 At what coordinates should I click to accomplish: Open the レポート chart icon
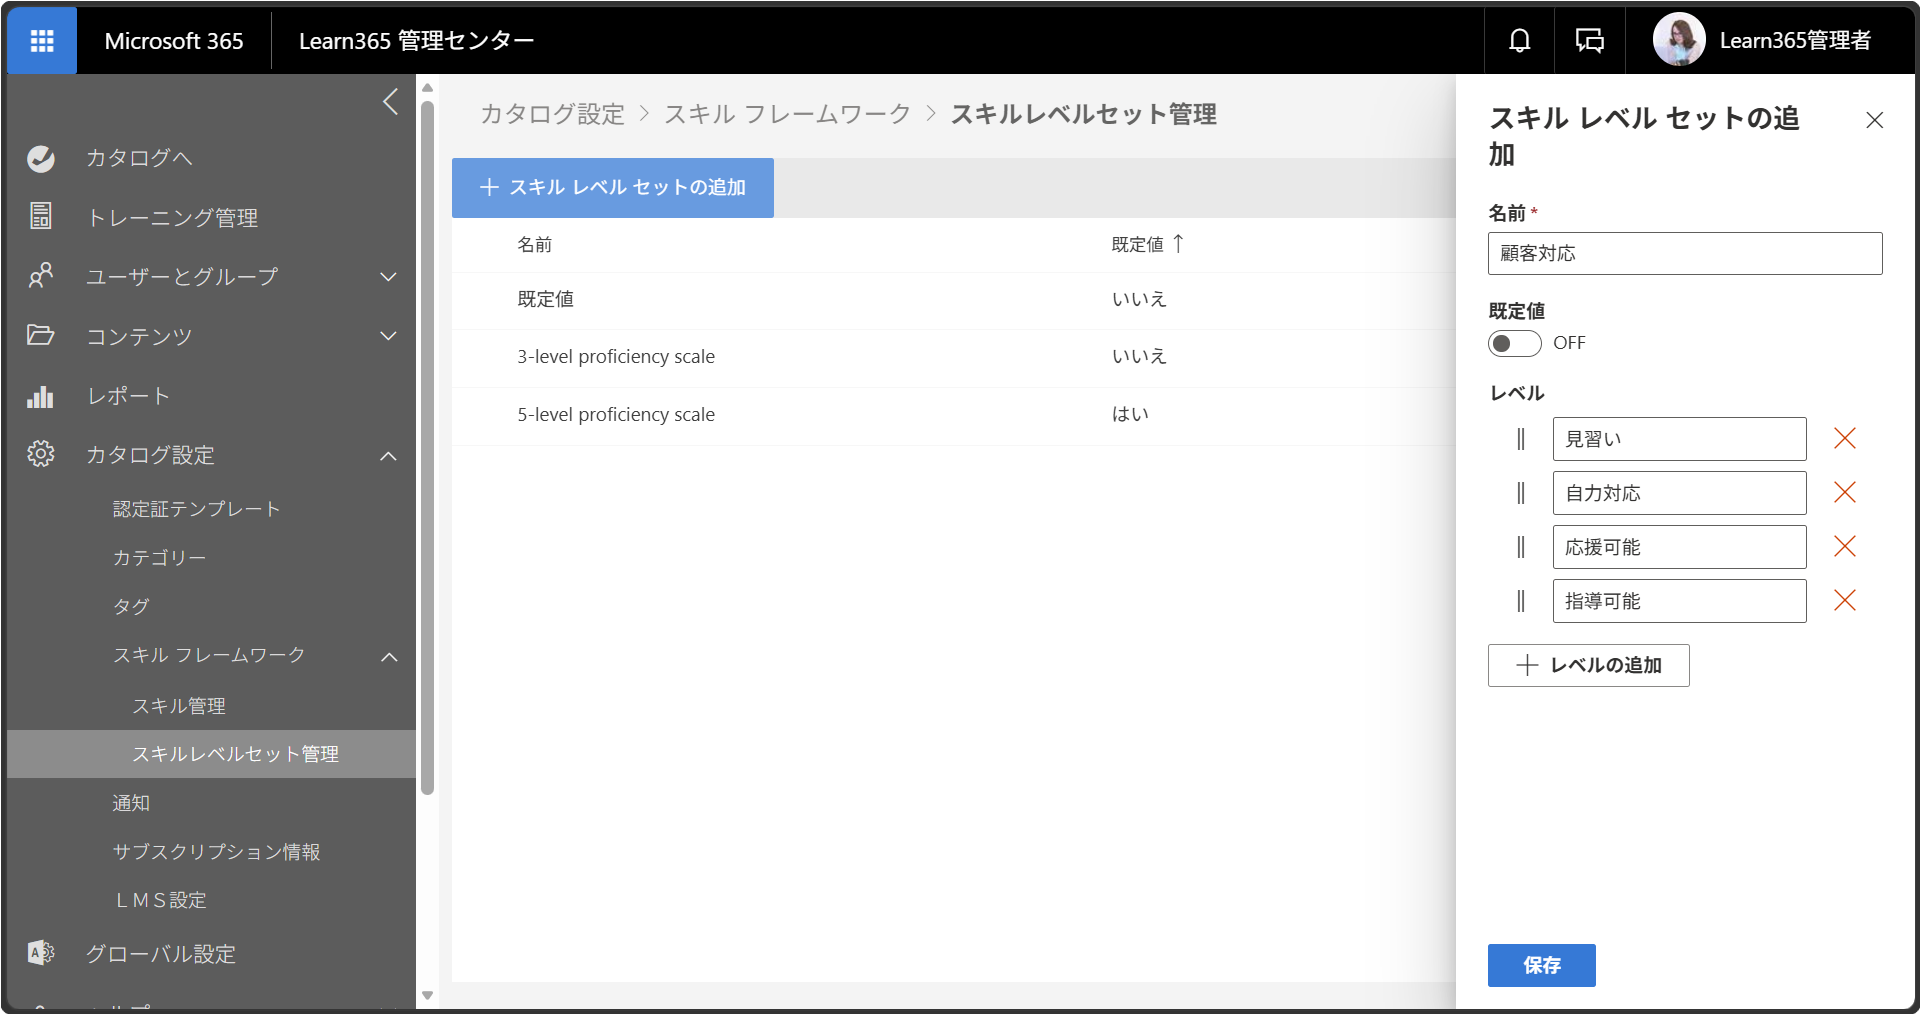(40, 396)
